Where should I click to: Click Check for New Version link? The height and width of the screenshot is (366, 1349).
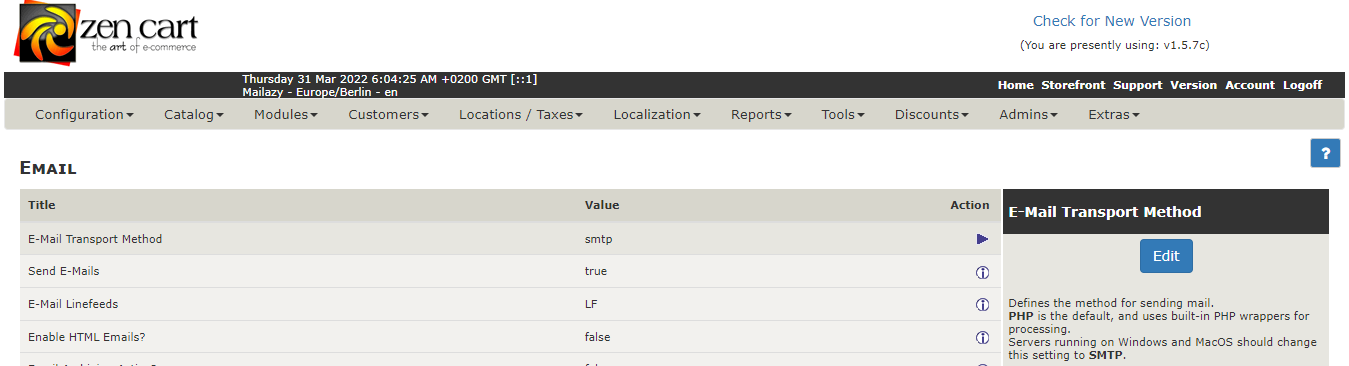coord(1111,21)
